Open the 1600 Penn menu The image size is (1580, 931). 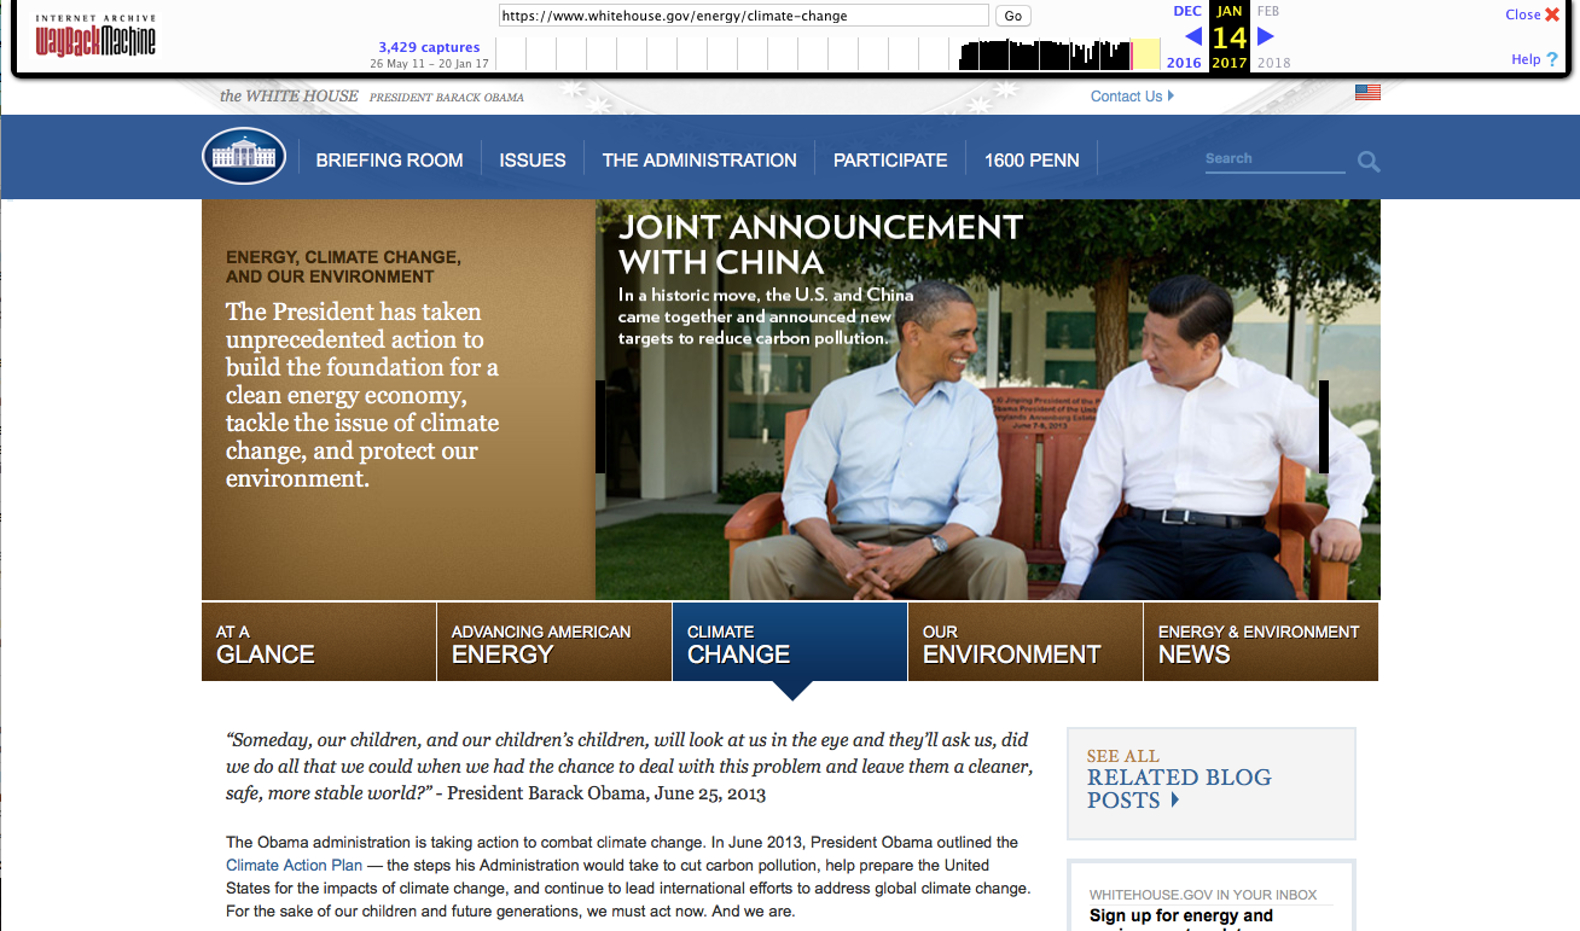pos(1031,160)
